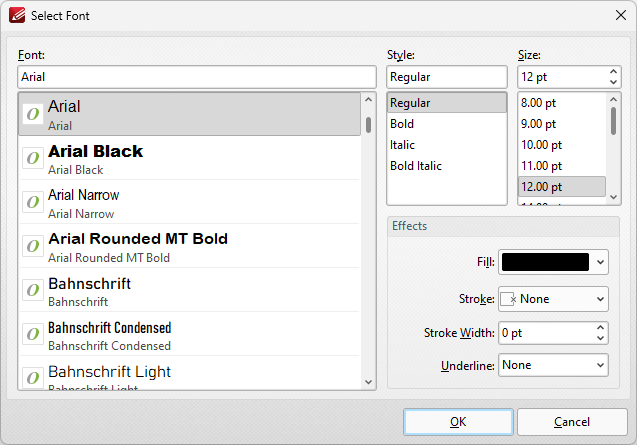Click the no-stroke icon in Stroke dropdown
The image size is (637, 445).
pos(508,300)
